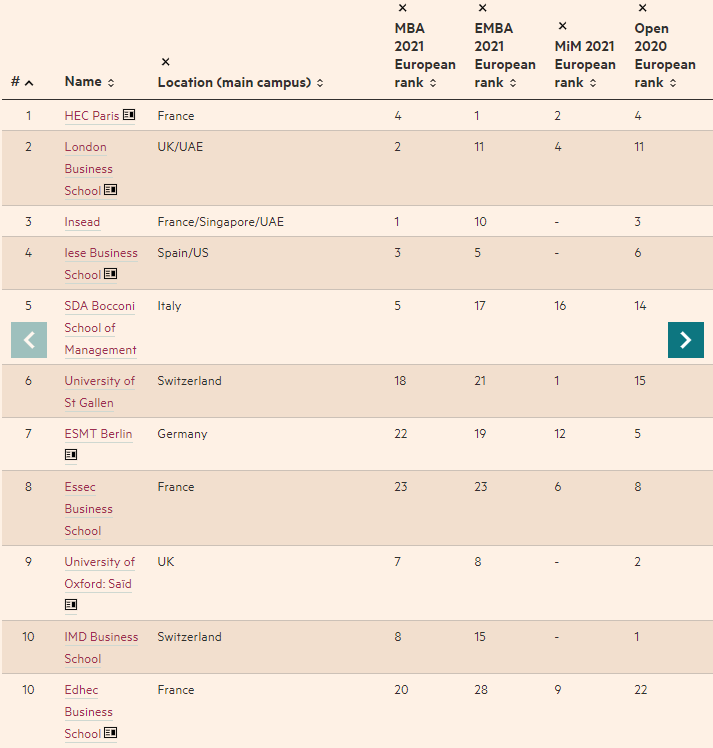Click profile icon beside Edhec Business School

(111, 733)
